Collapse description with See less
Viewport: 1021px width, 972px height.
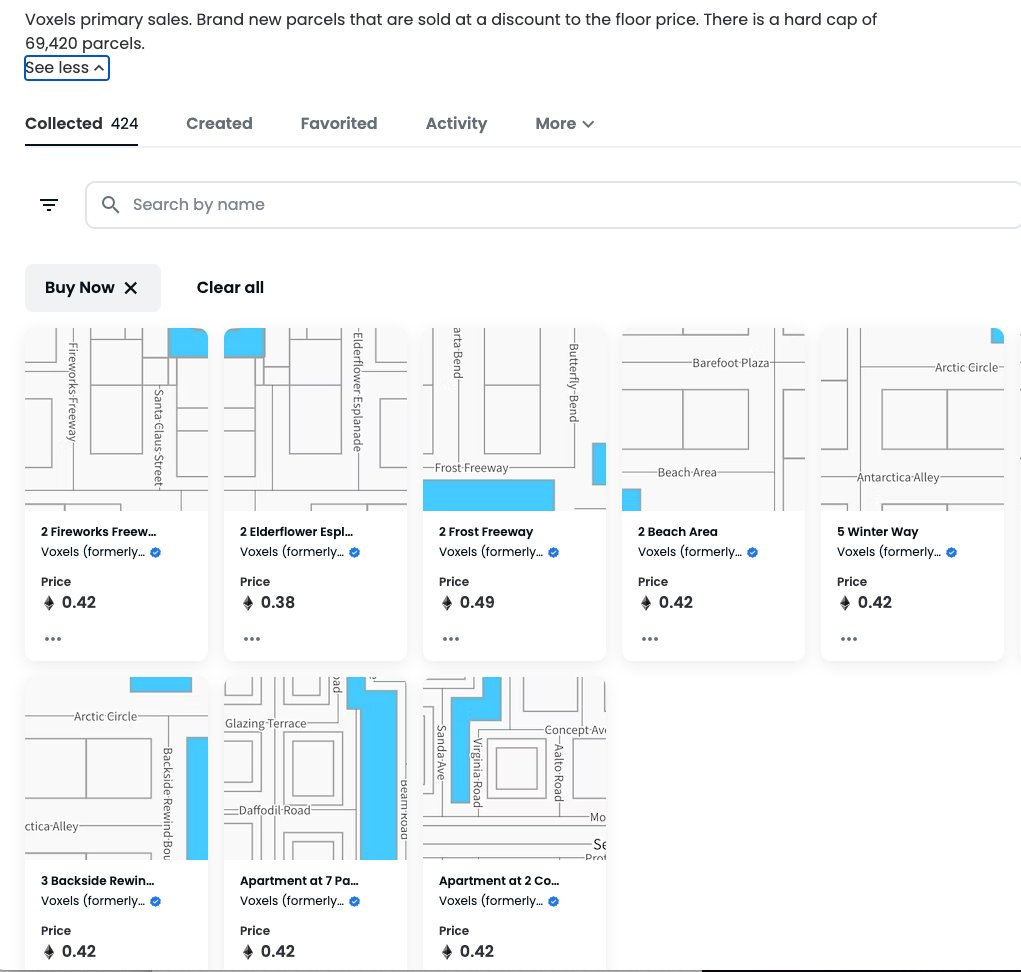pyautogui.click(x=66, y=68)
